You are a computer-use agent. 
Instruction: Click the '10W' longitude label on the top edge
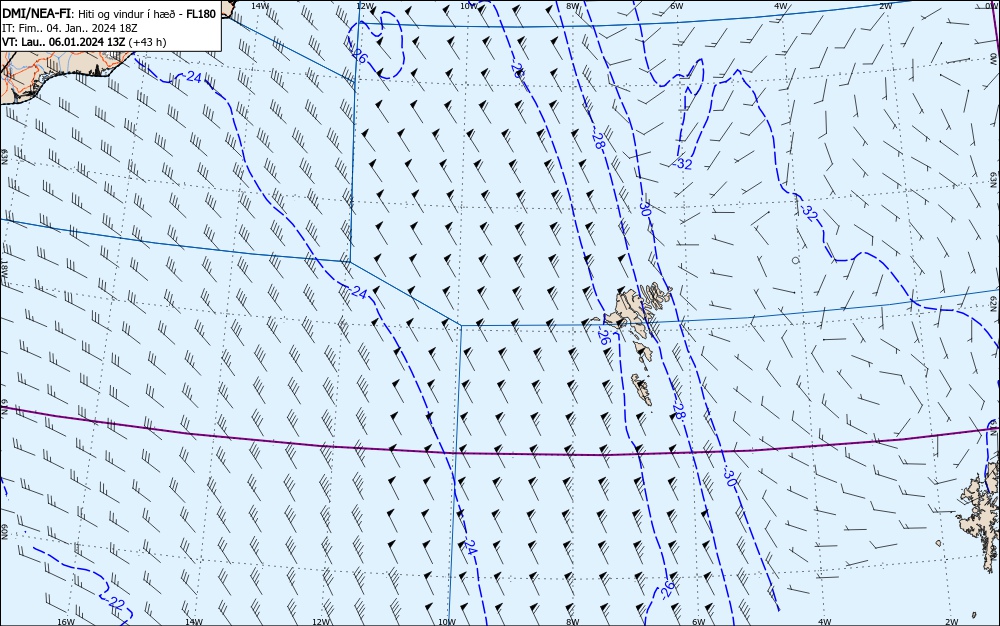point(469,6)
